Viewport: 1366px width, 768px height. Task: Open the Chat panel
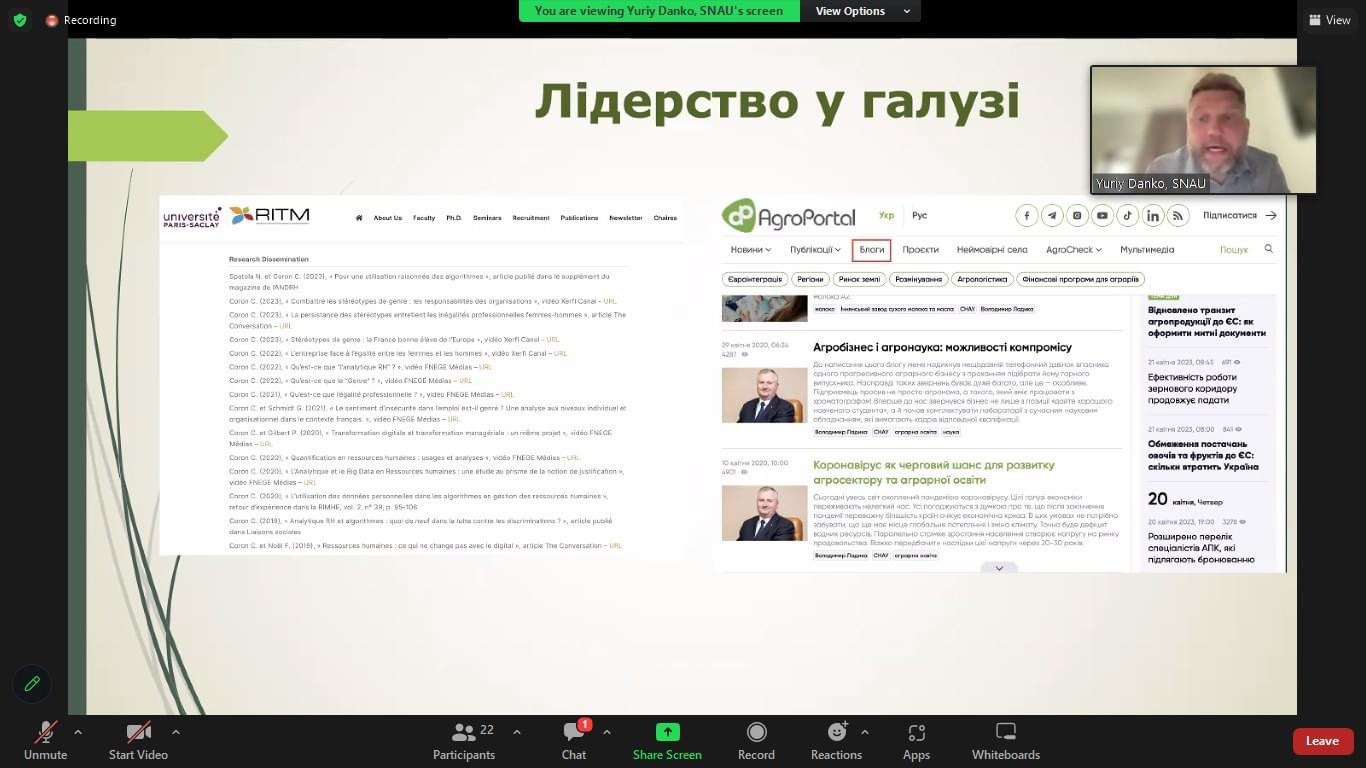pos(574,741)
